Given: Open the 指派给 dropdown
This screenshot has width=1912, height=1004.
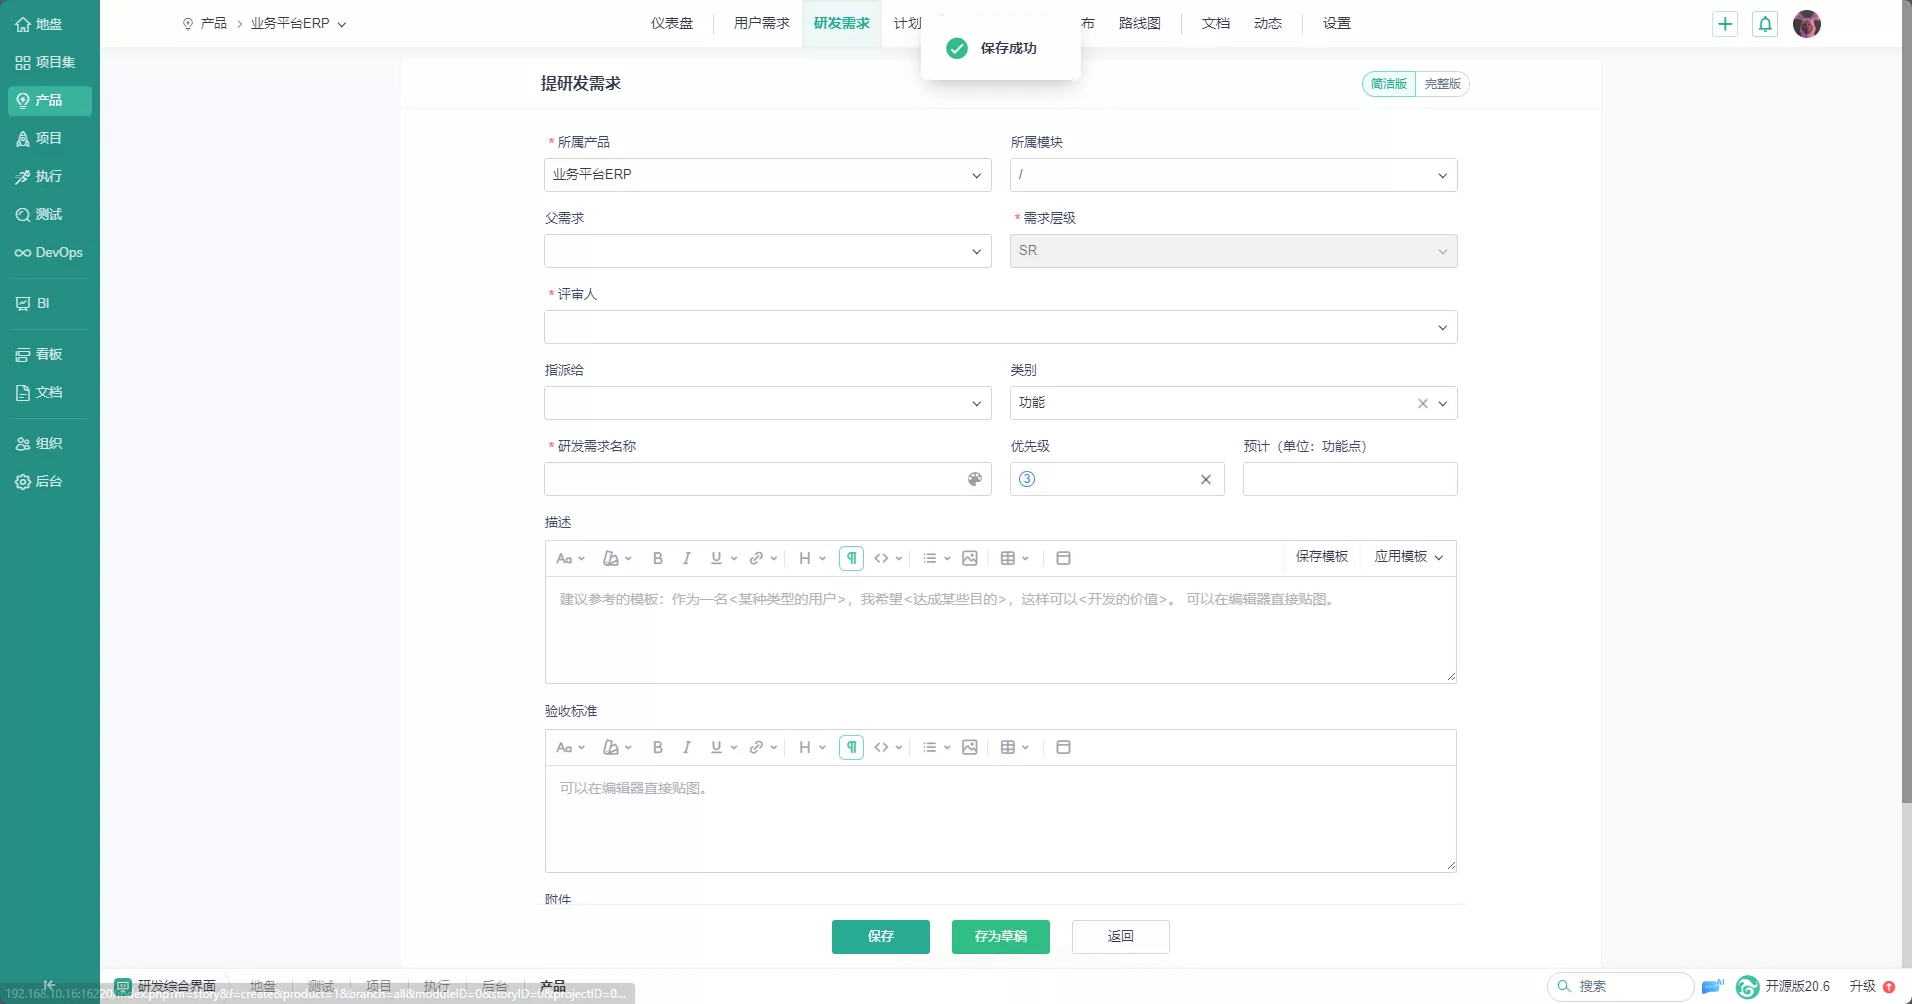Looking at the screenshot, I should [x=768, y=403].
